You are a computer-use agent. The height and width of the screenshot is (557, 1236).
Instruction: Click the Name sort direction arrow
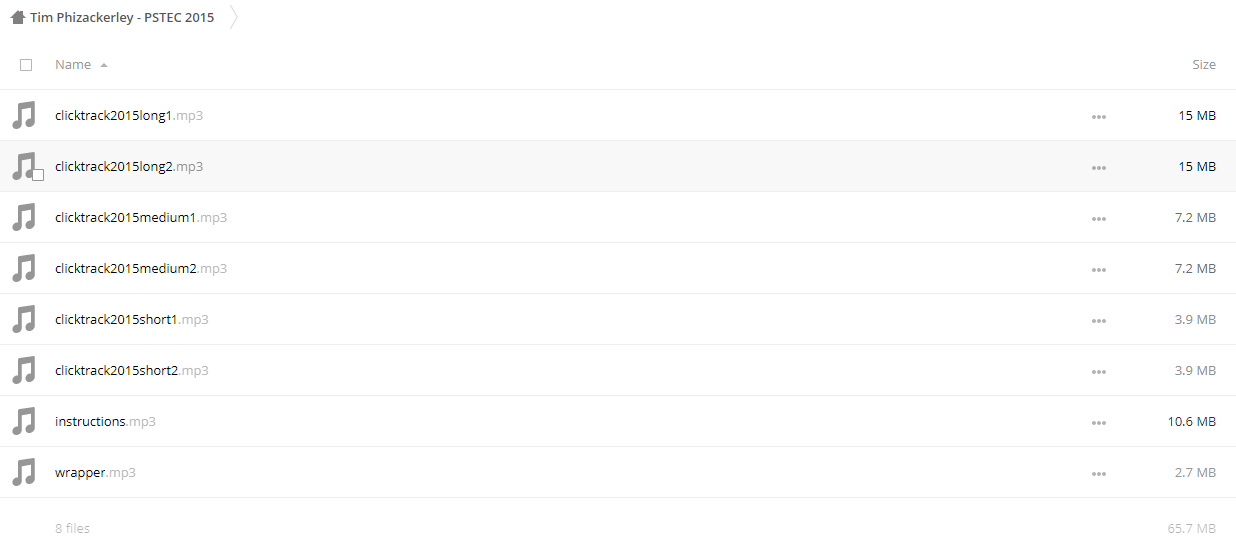click(x=104, y=65)
